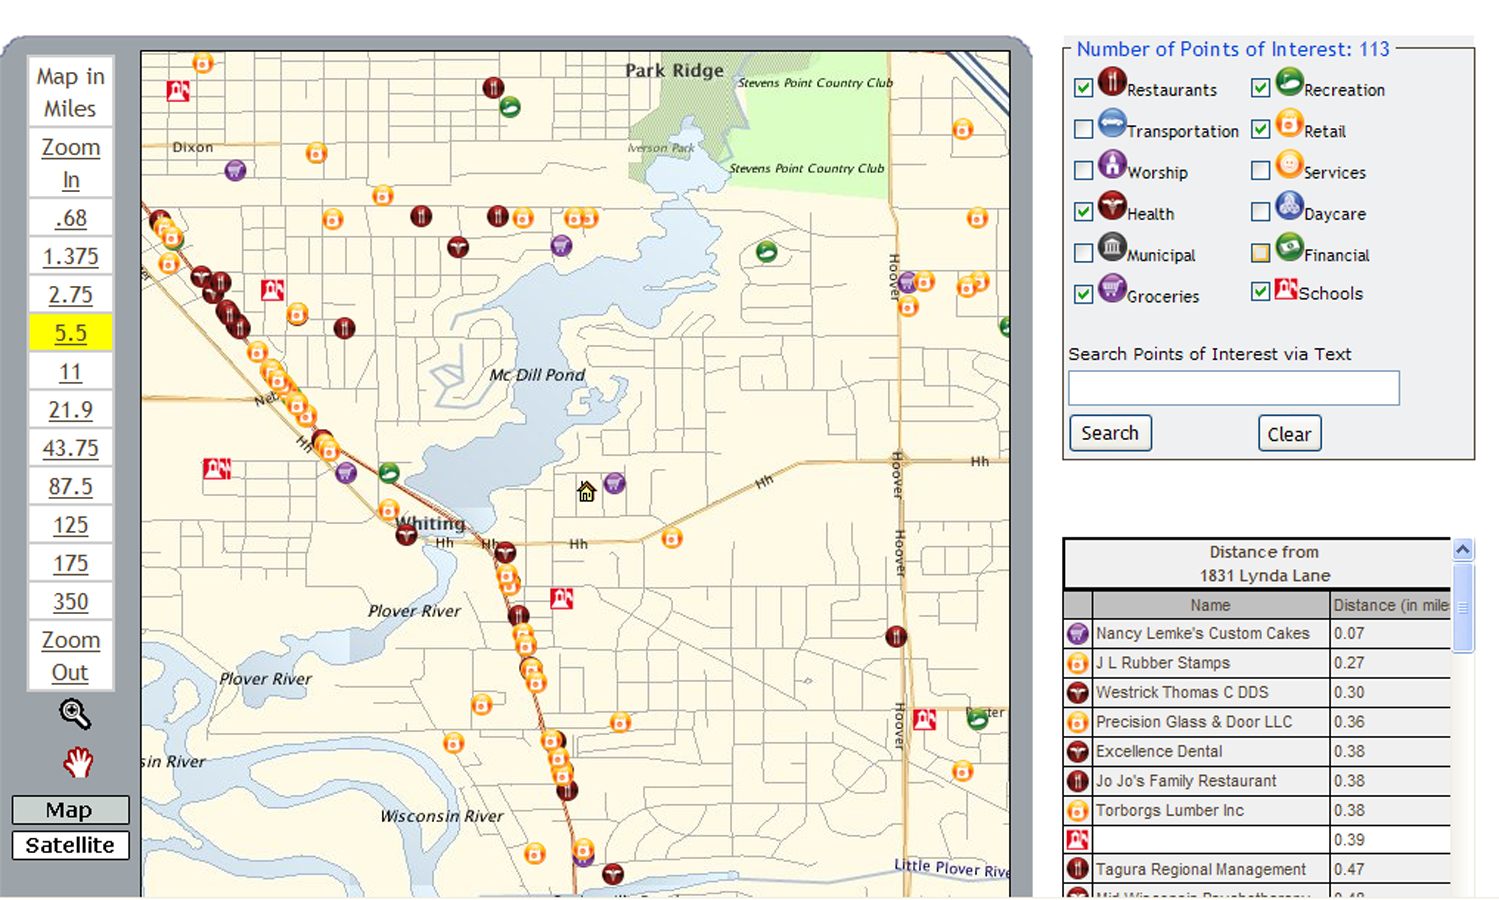Screen dimensions: 1499x900
Task: Click the purple Worship legend icon
Action: pos(1112,164)
